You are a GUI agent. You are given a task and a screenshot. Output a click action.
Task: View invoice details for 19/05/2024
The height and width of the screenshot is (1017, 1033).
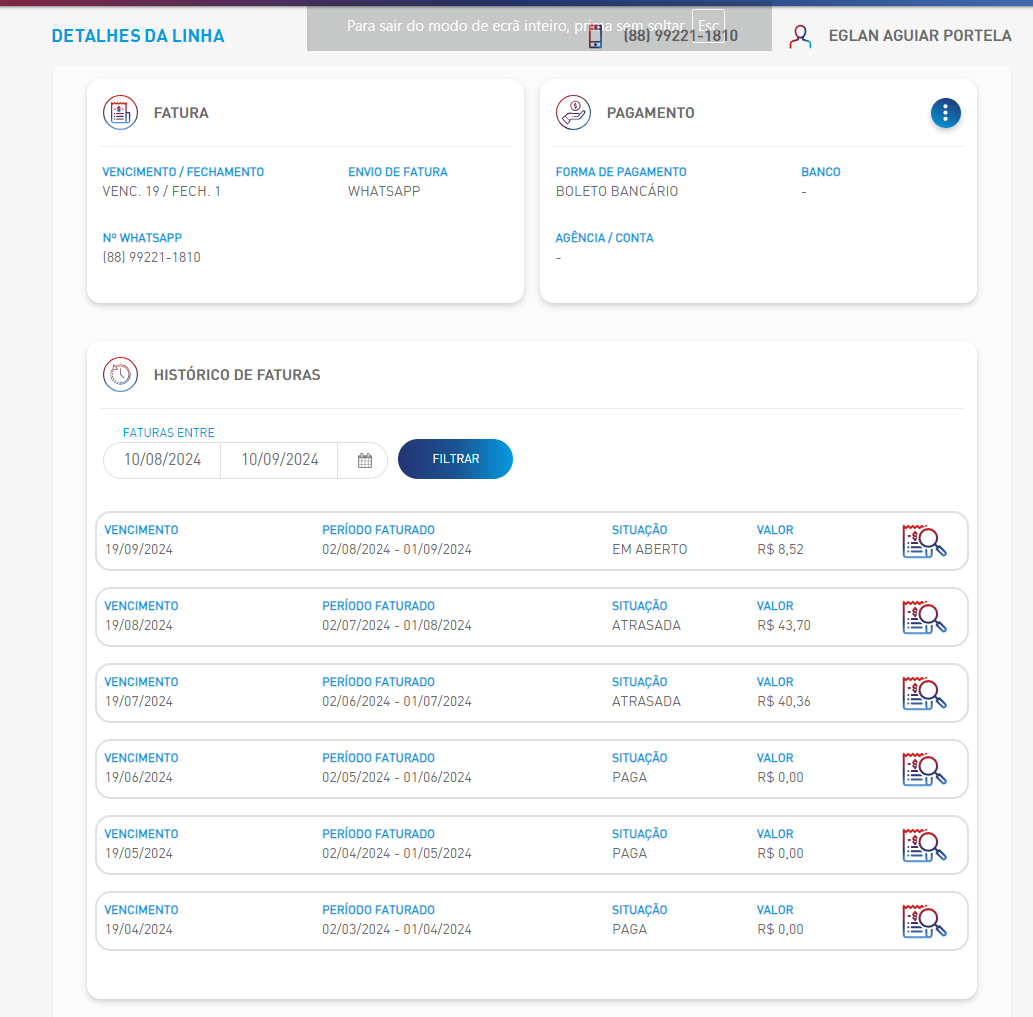(x=924, y=845)
